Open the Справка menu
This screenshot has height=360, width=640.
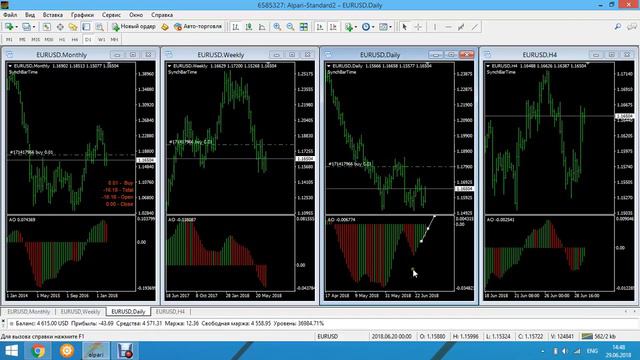pos(162,15)
